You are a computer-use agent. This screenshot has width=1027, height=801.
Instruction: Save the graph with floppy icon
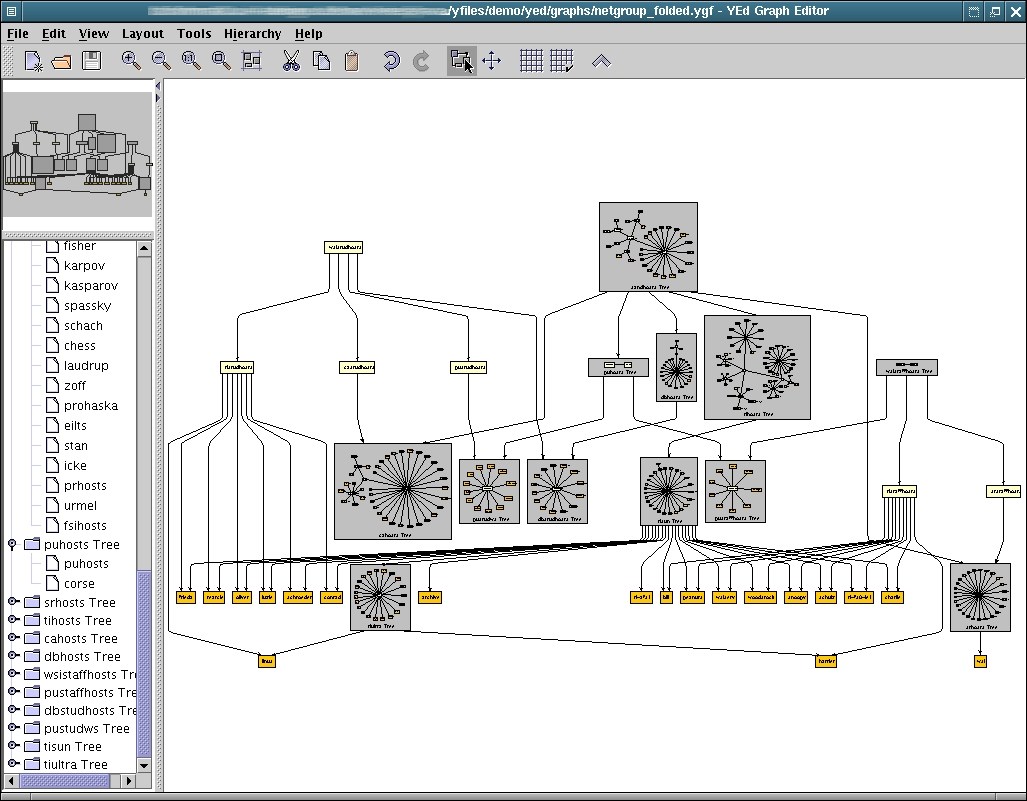[x=91, y=61]
